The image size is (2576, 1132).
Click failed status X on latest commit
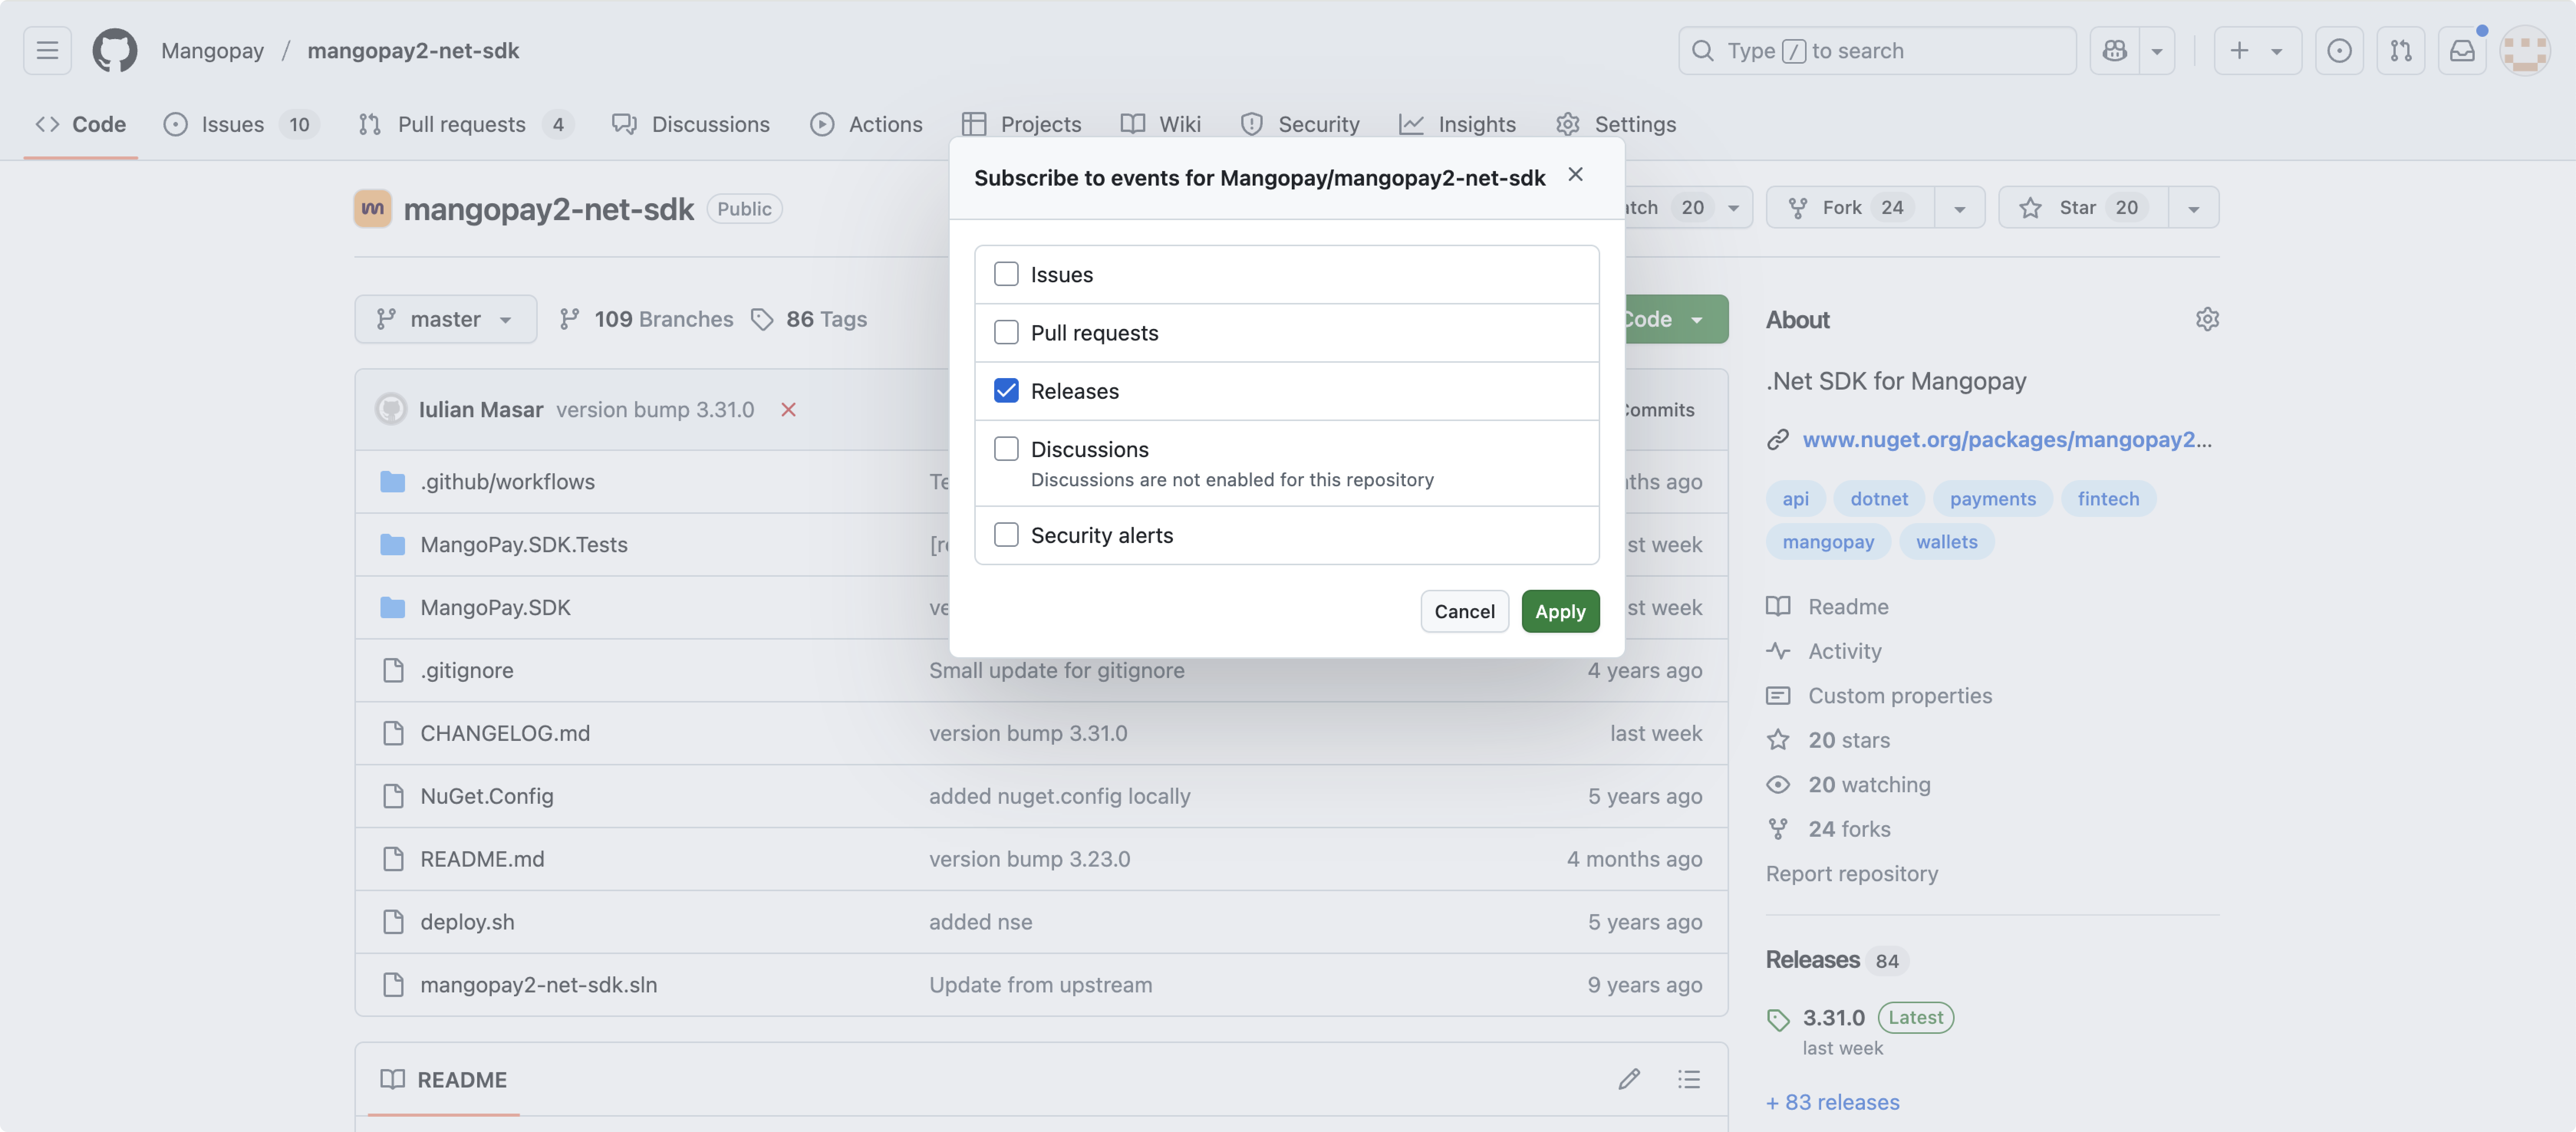coord(788,409)
